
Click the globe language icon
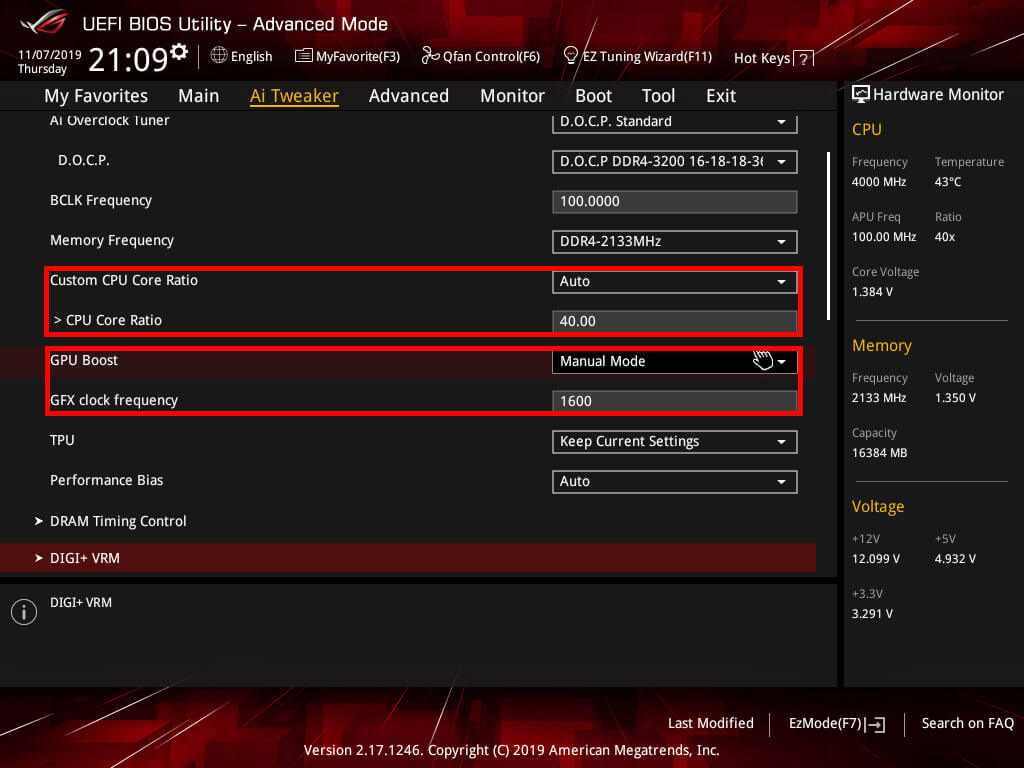[x=219, y=56]
